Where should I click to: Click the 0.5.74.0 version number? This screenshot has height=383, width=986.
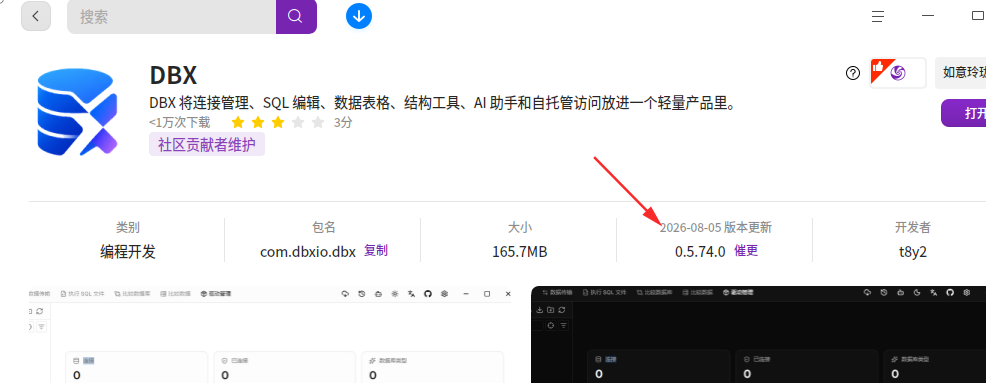point(700,252)
